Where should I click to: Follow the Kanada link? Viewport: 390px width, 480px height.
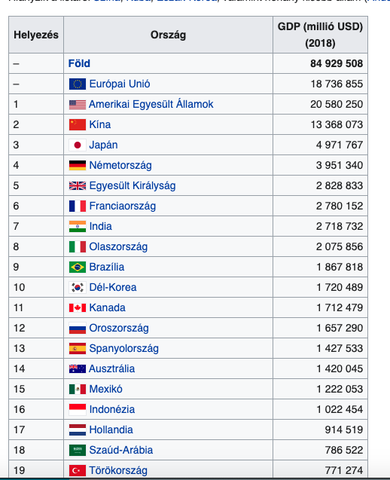107,308
